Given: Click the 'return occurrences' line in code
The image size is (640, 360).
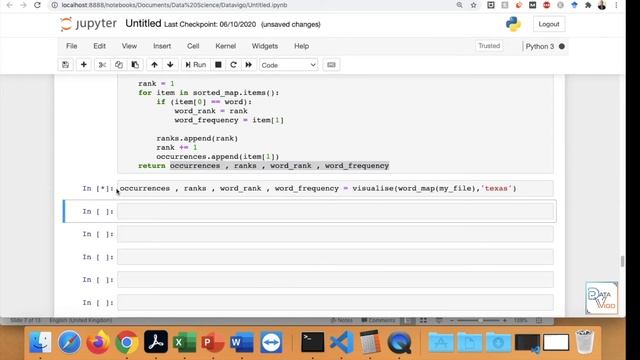Looking at the screenshot, I should 263,166.
